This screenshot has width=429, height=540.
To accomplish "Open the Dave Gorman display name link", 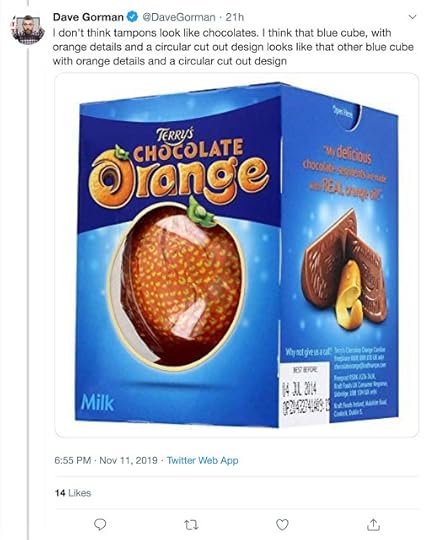I will (x=88, y=17).
